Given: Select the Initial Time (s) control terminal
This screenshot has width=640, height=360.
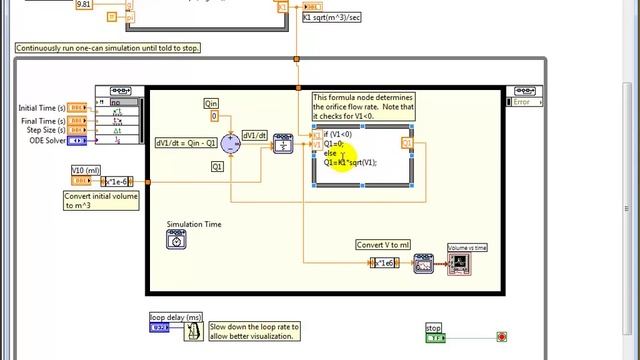Looking at the screenshot, I should (x=77, y=107).
